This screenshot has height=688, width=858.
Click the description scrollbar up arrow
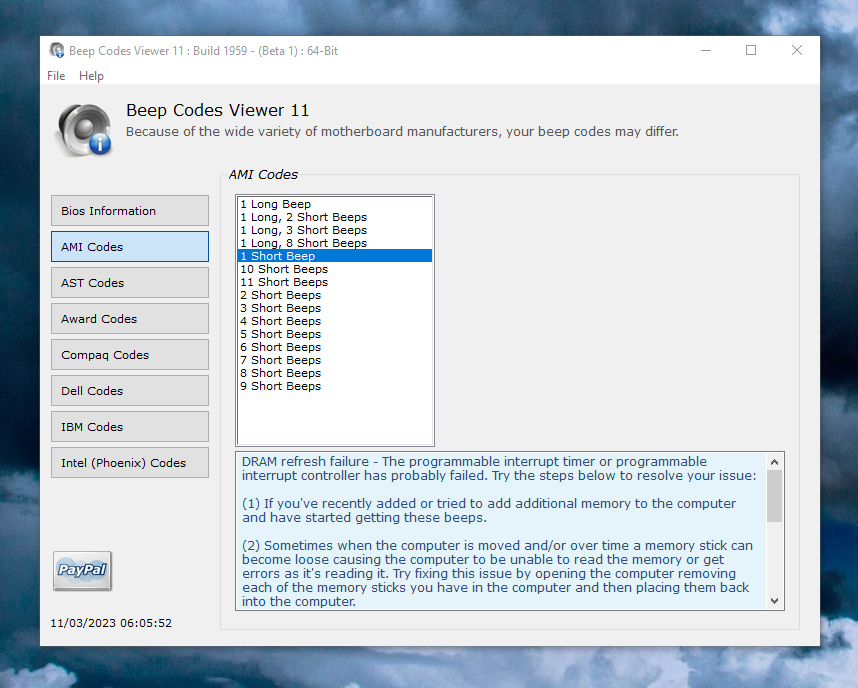click(774, 462)
